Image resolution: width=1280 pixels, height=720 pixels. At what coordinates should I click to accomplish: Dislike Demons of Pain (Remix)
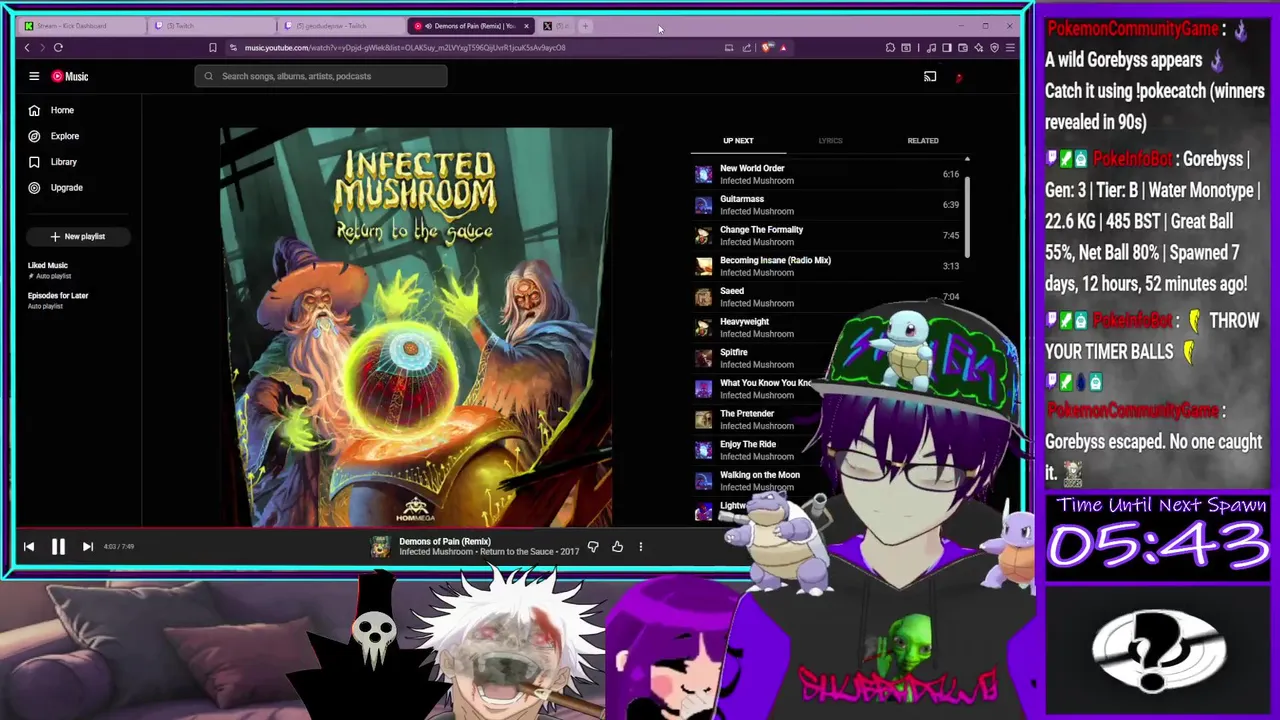click(593, 547)
